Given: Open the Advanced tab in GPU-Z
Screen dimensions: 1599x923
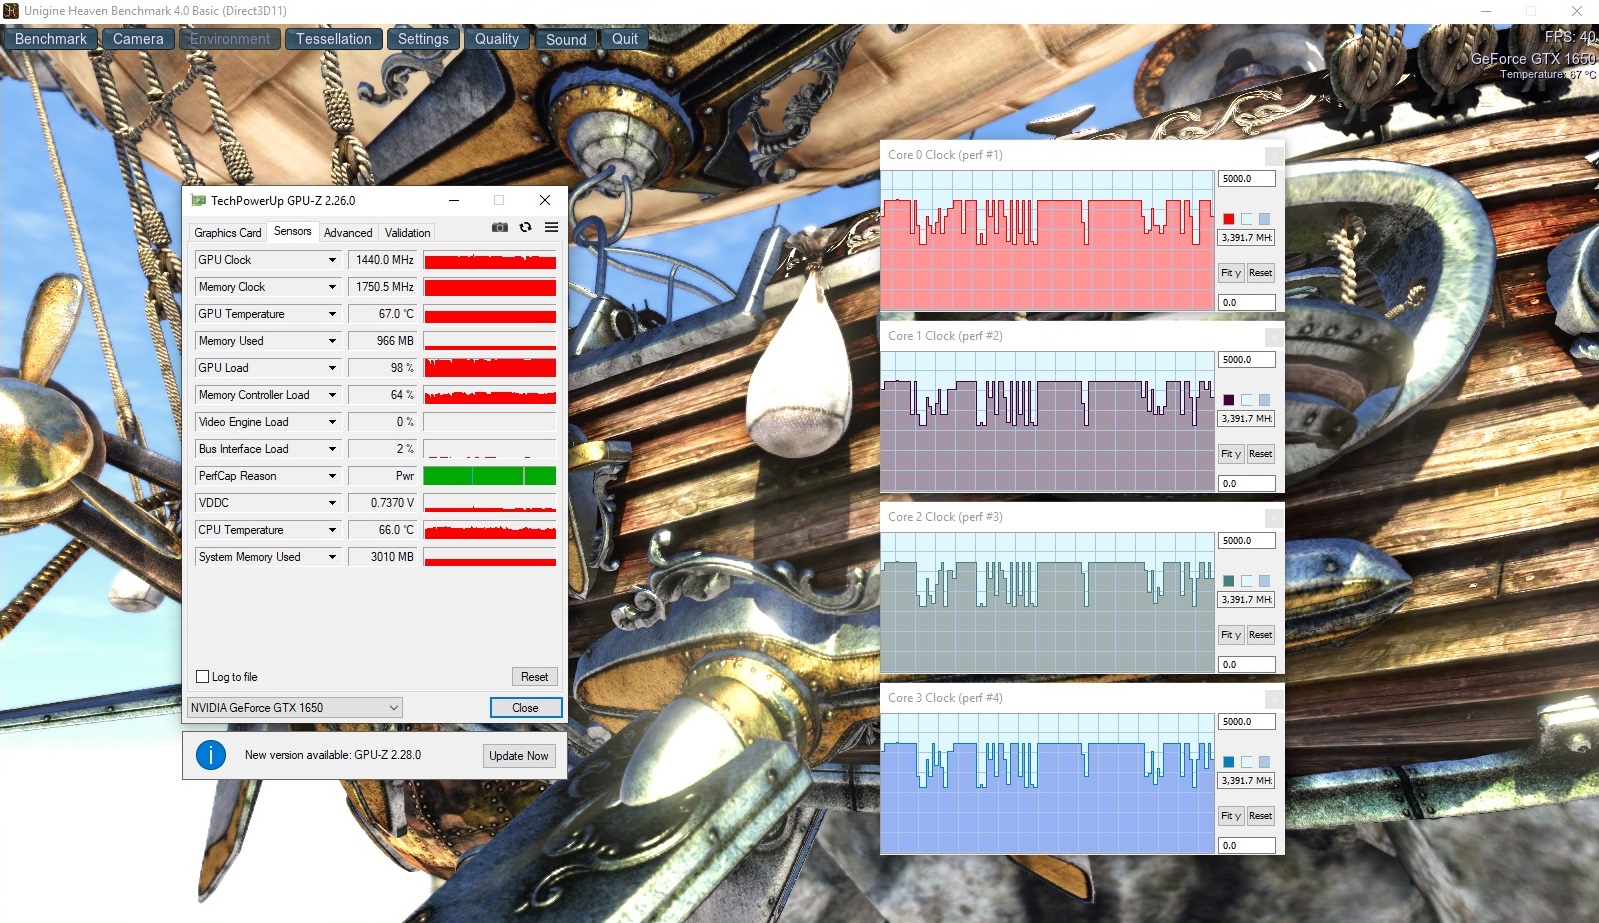Looking at the screenshot, I should (x=348, y=233).
